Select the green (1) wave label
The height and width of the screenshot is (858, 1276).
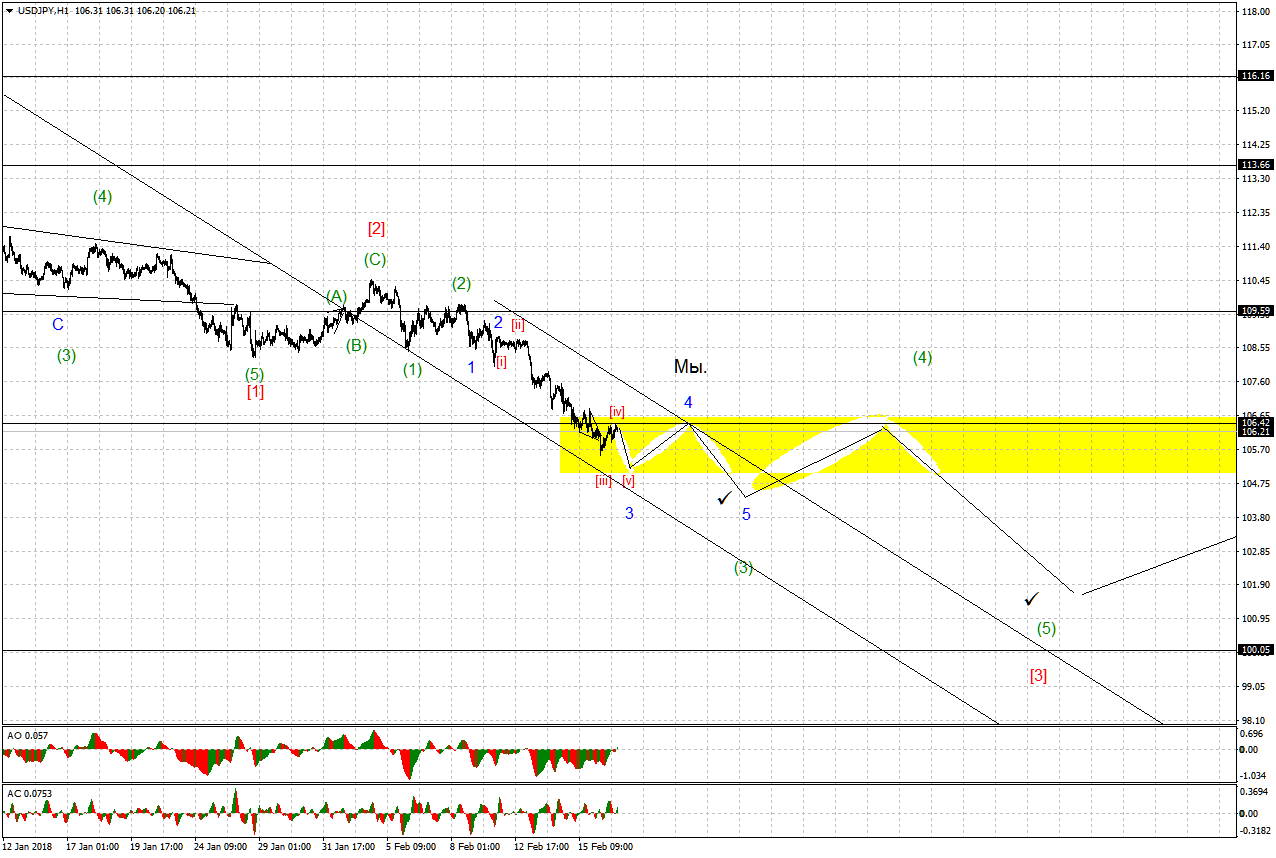click(413, 370)
